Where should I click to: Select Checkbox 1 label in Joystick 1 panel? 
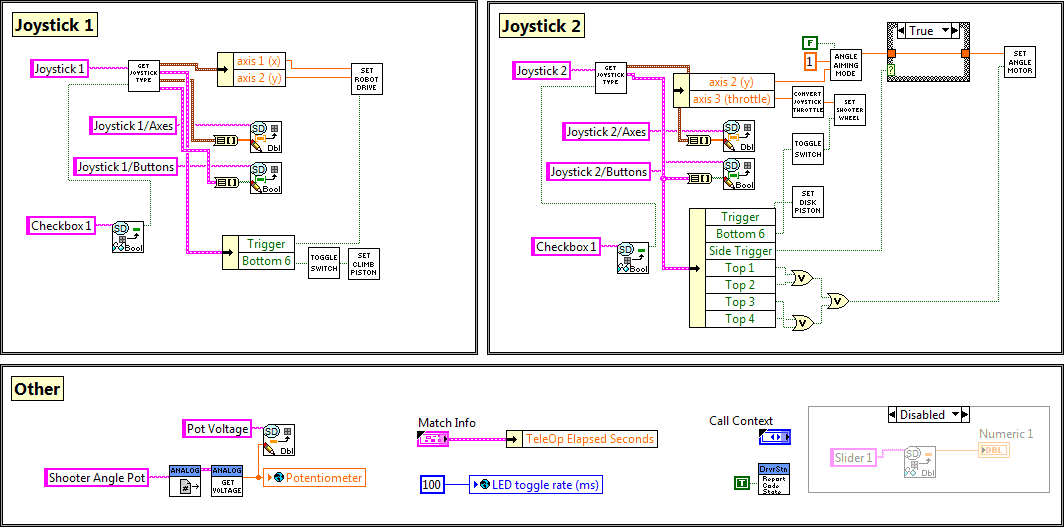[62, 226]
